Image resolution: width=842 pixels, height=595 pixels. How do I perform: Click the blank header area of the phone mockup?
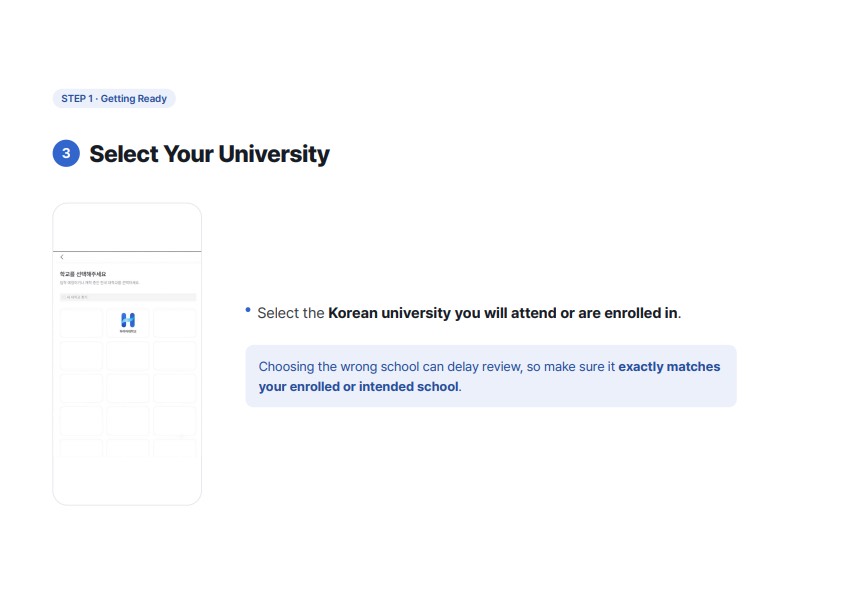tap(127, 228)
